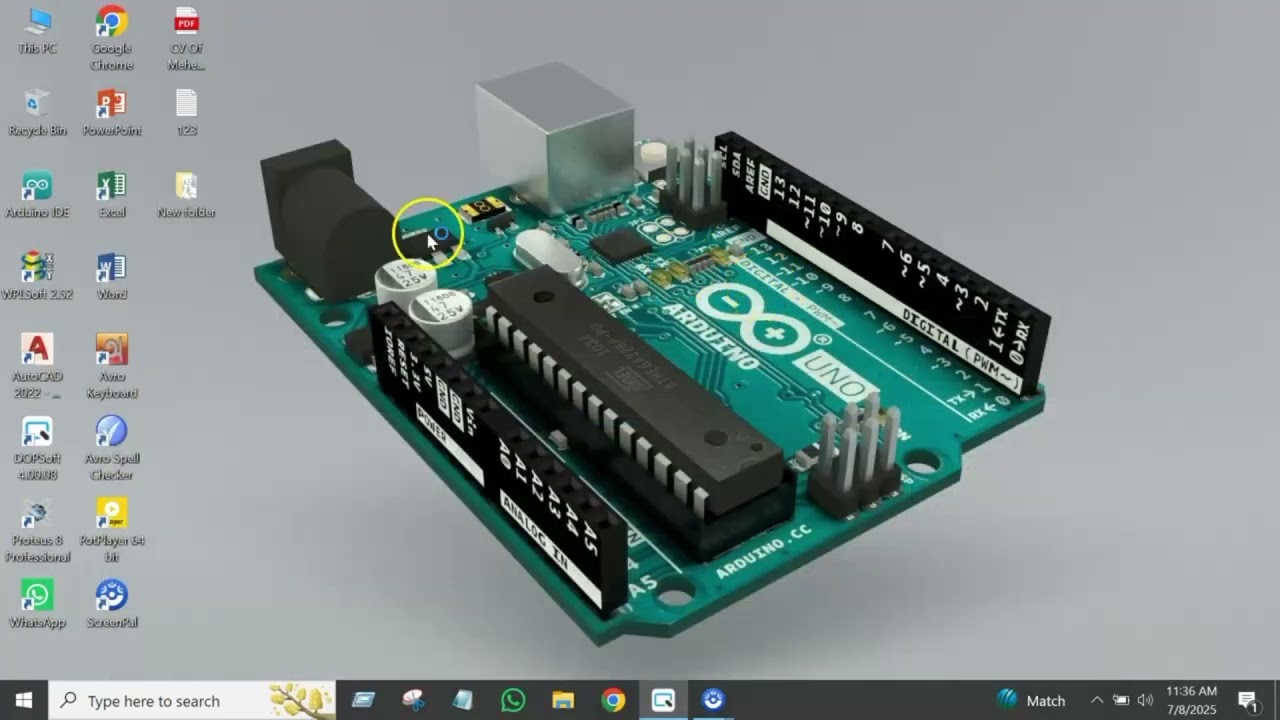The width and height of the screenshot is (1280, 720).
Task: Select the New folder icon on the desktop
Action: [186, 194]
